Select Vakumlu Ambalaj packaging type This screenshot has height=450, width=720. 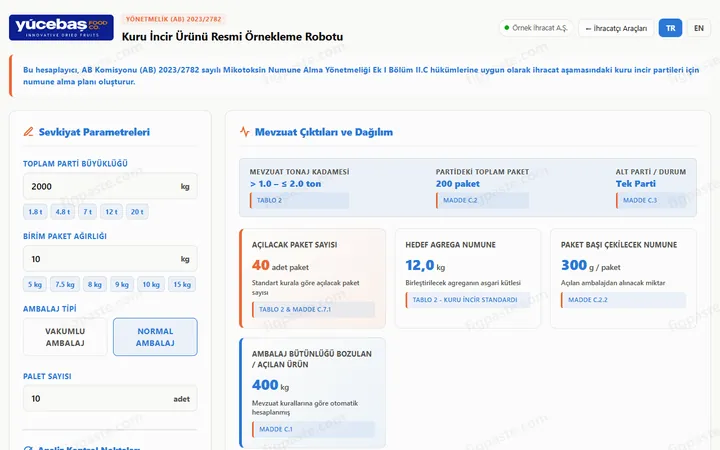(65, 337)
